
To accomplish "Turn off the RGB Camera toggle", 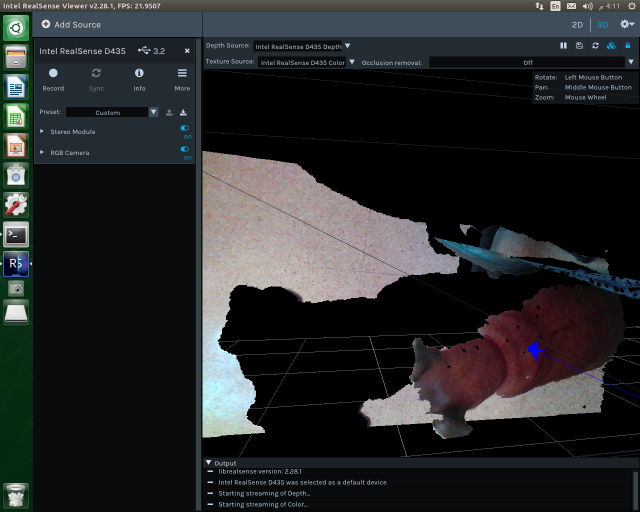I will coord(185,149).
